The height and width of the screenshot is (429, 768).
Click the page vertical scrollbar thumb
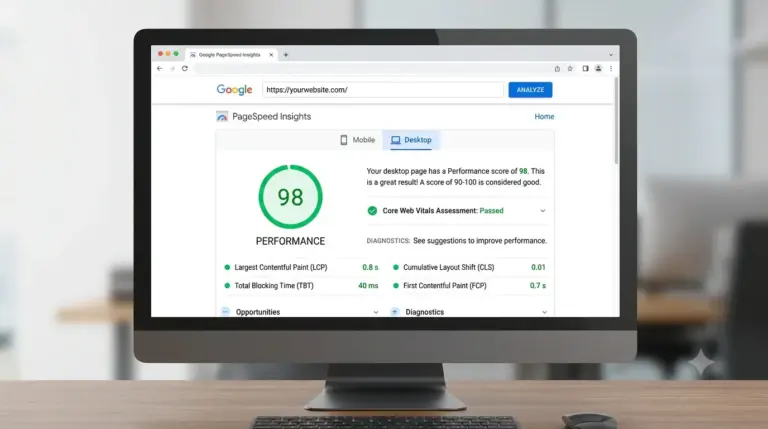point(616,120)
